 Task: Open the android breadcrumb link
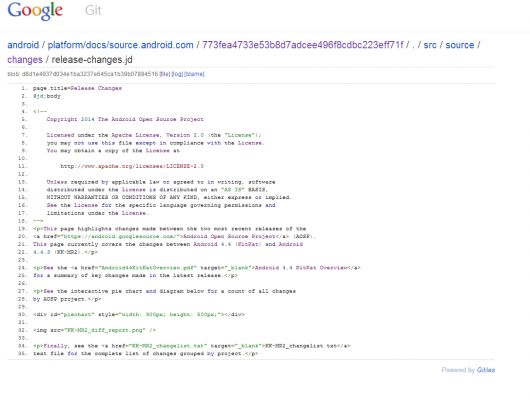(x=23, y=45)
